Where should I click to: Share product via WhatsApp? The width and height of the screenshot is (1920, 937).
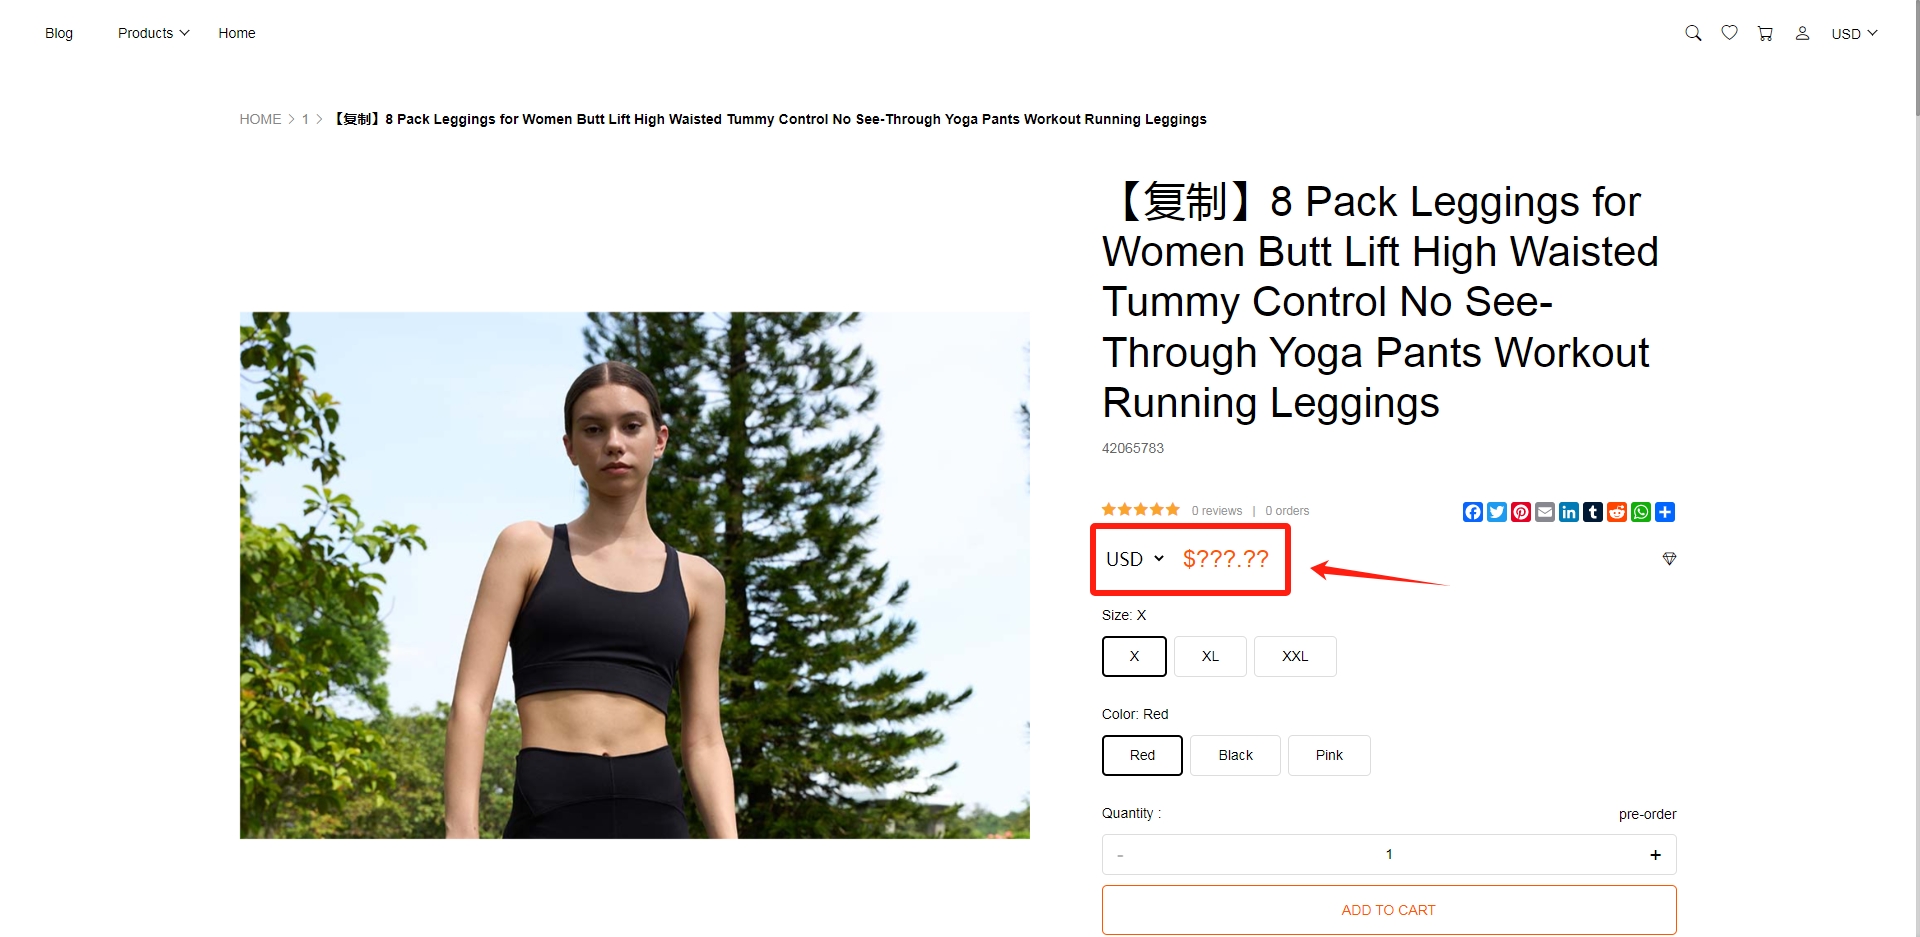pyautogui.click(x=1641, y=512)
